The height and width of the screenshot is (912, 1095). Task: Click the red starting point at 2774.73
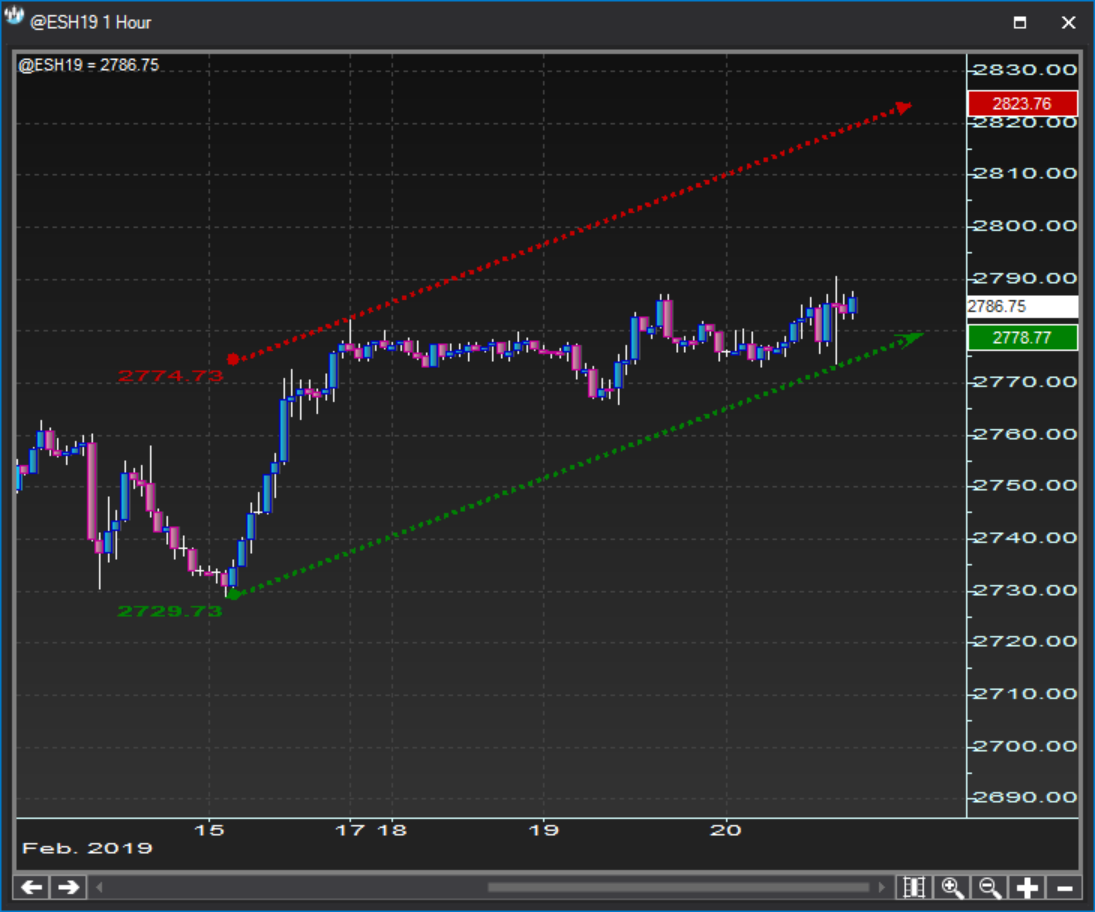[233, 359]
